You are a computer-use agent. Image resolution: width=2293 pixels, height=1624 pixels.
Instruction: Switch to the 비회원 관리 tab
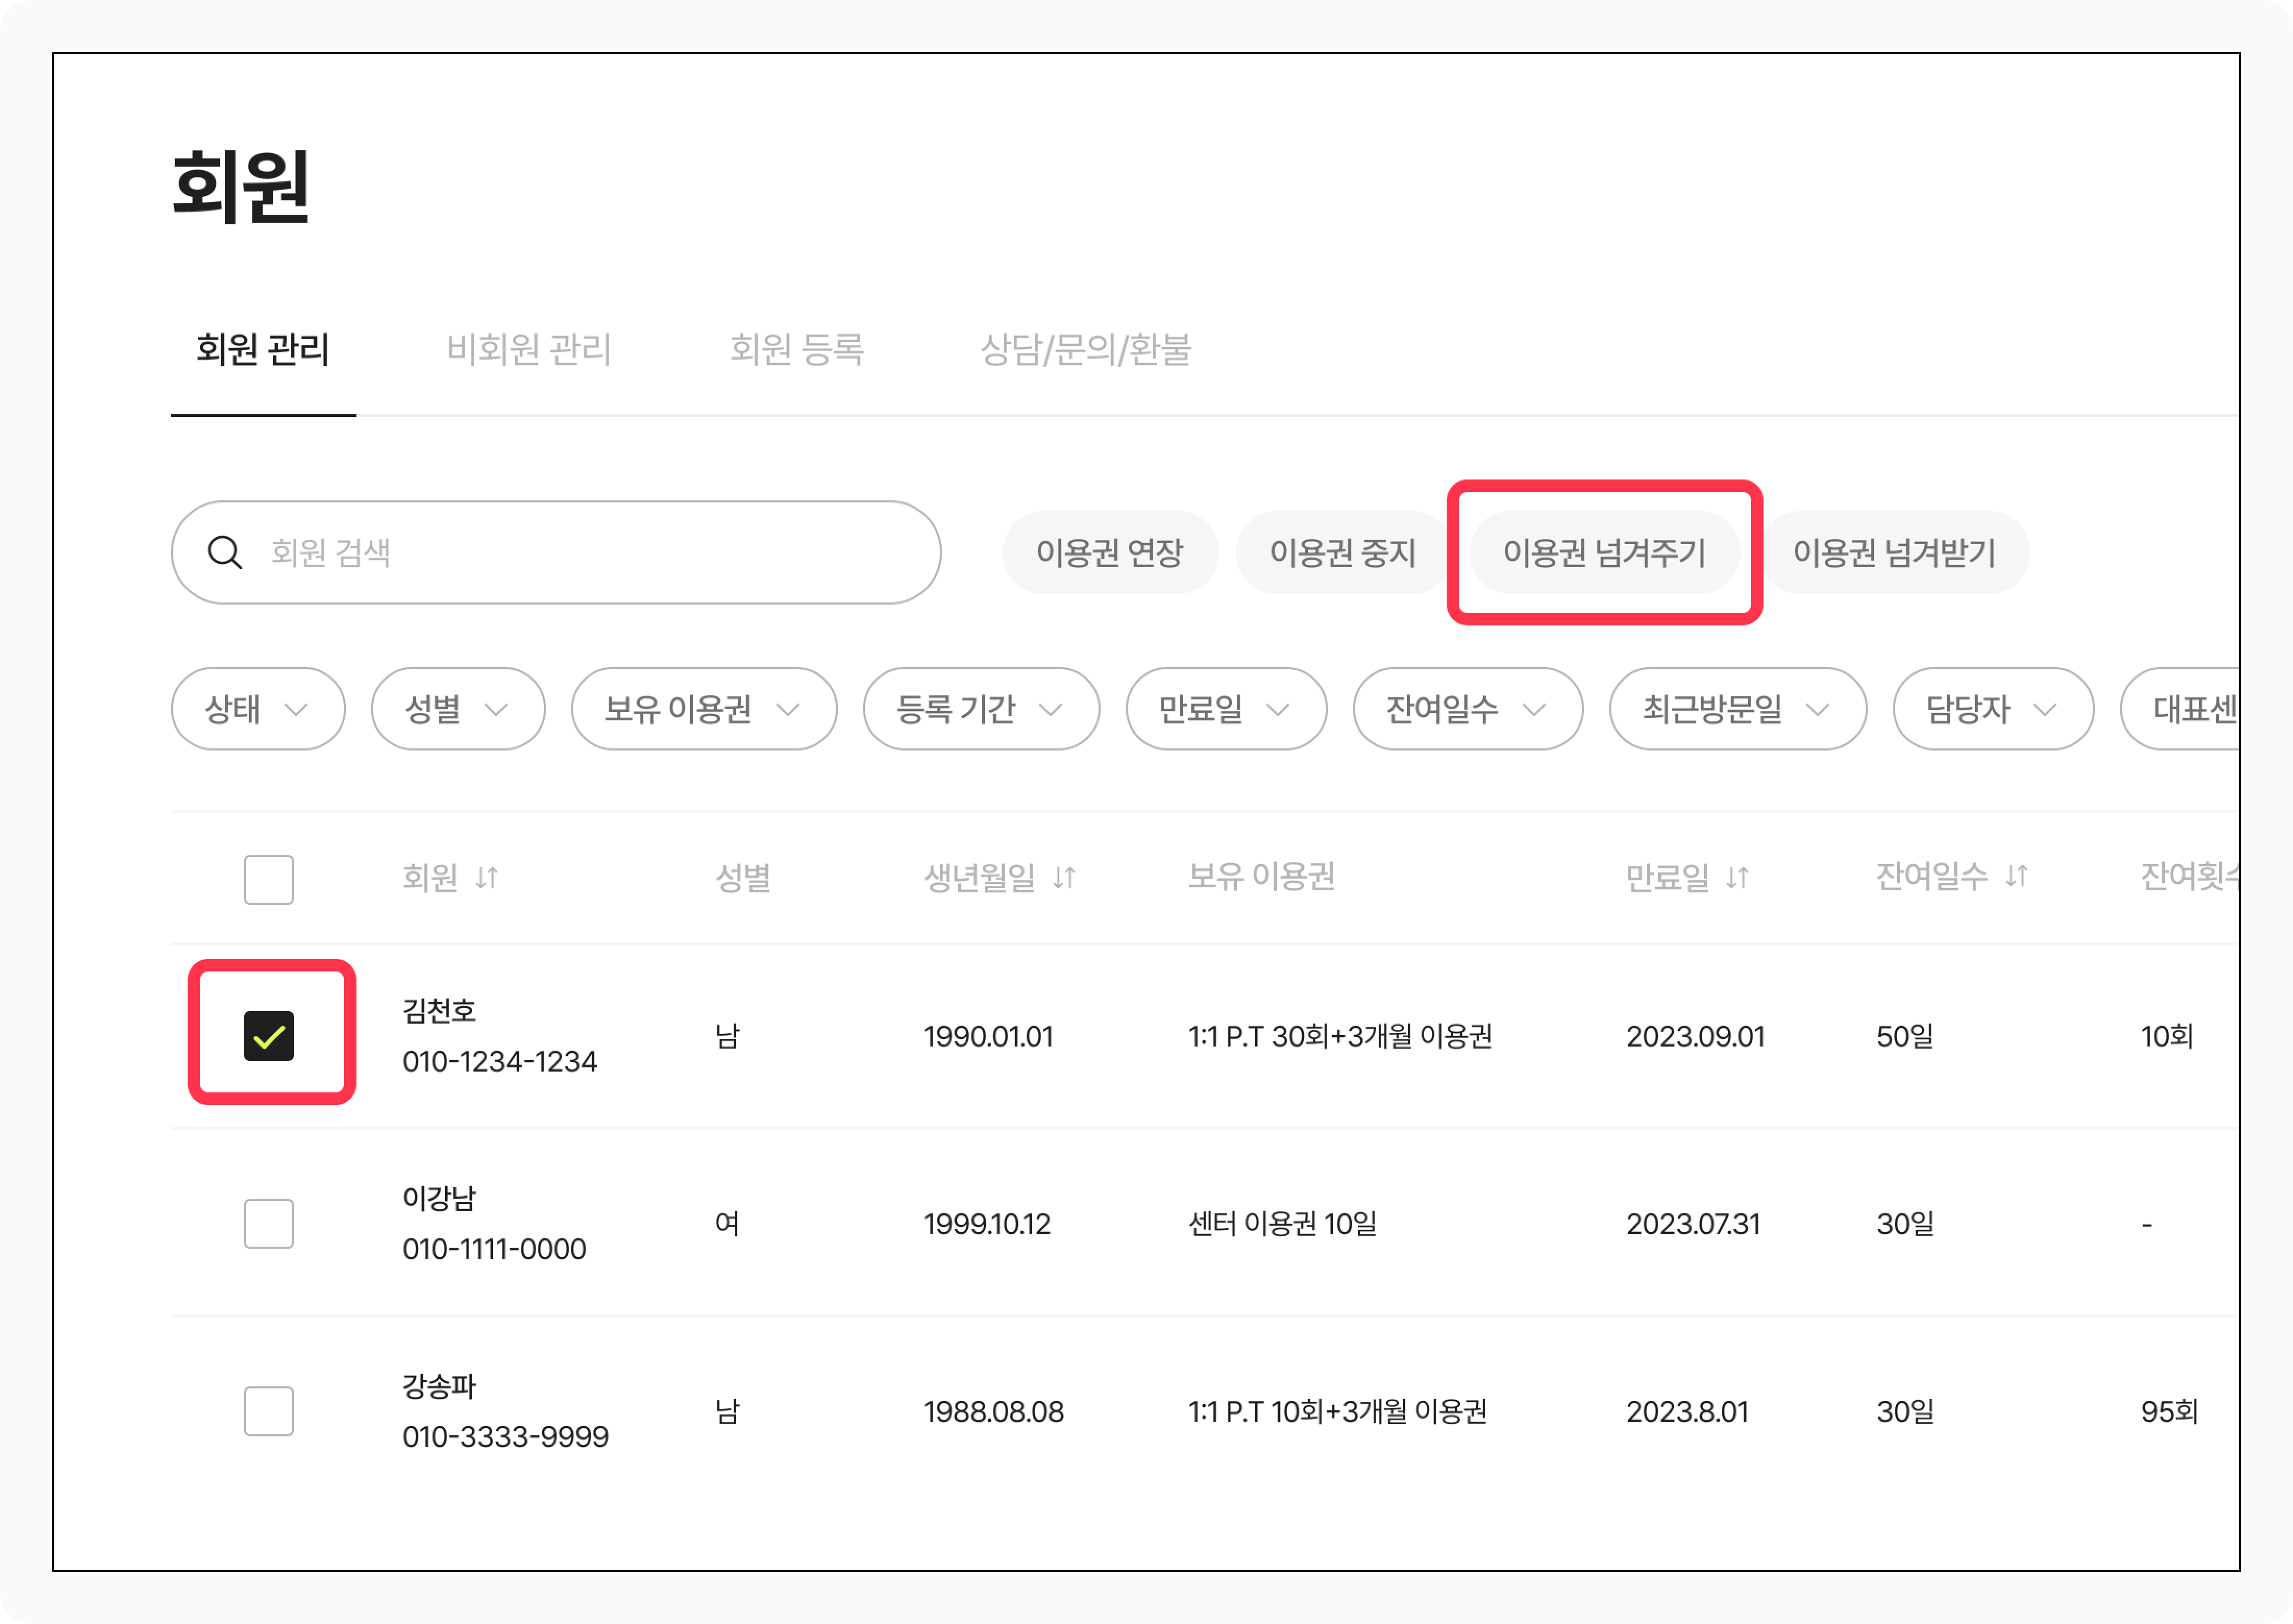point(529,349)
